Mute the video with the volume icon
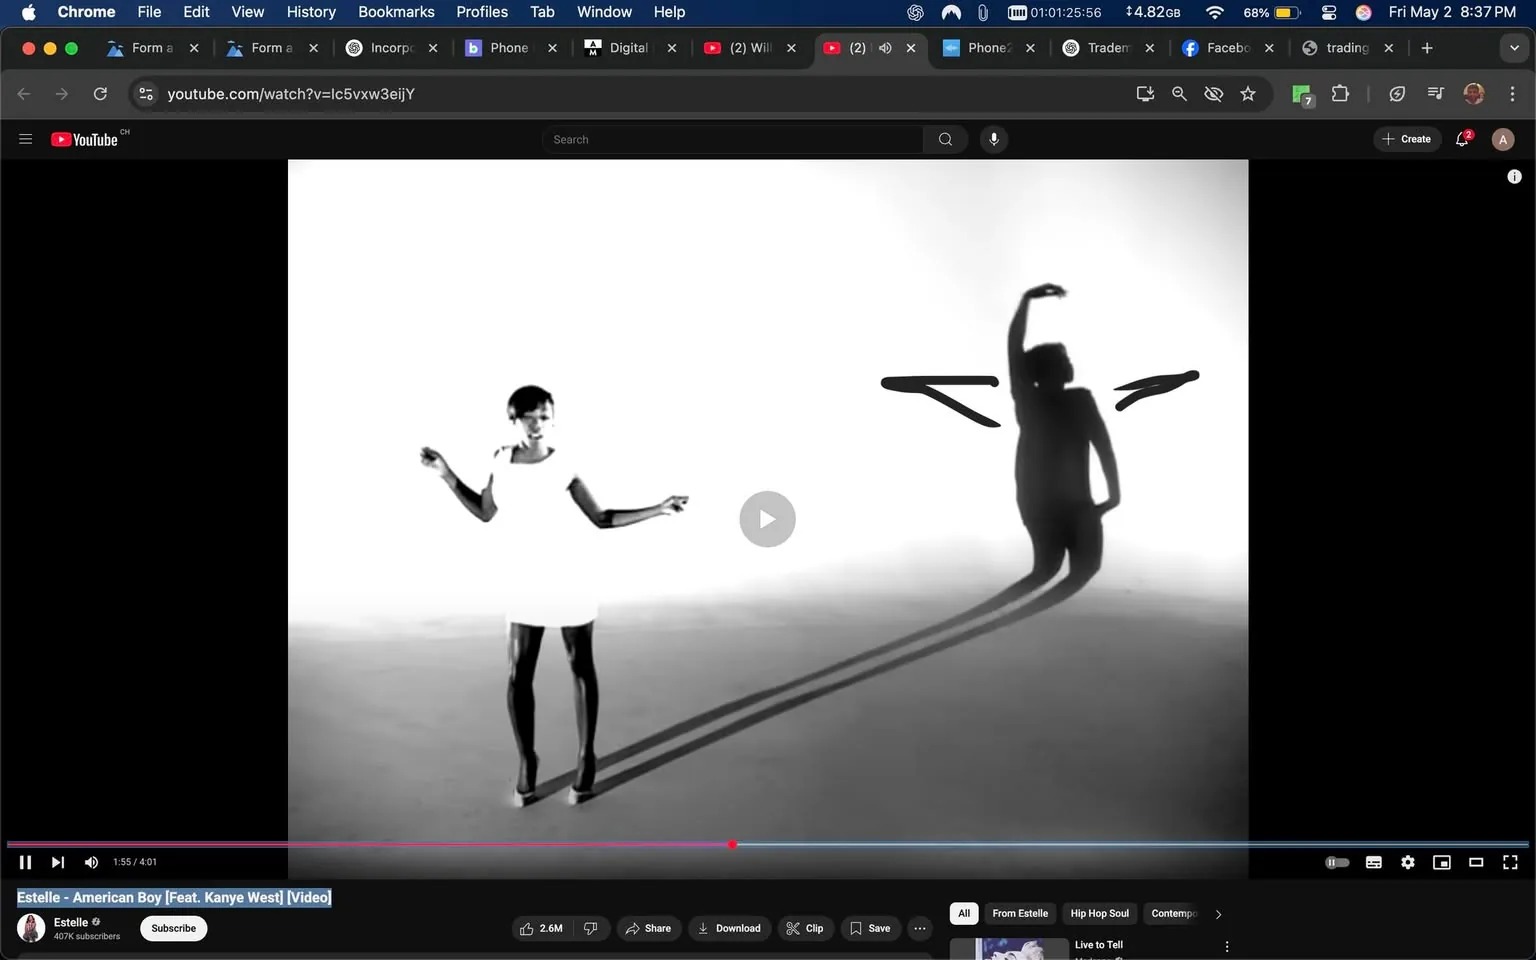This screenshot has width=1536, height=960. point(90,861)
